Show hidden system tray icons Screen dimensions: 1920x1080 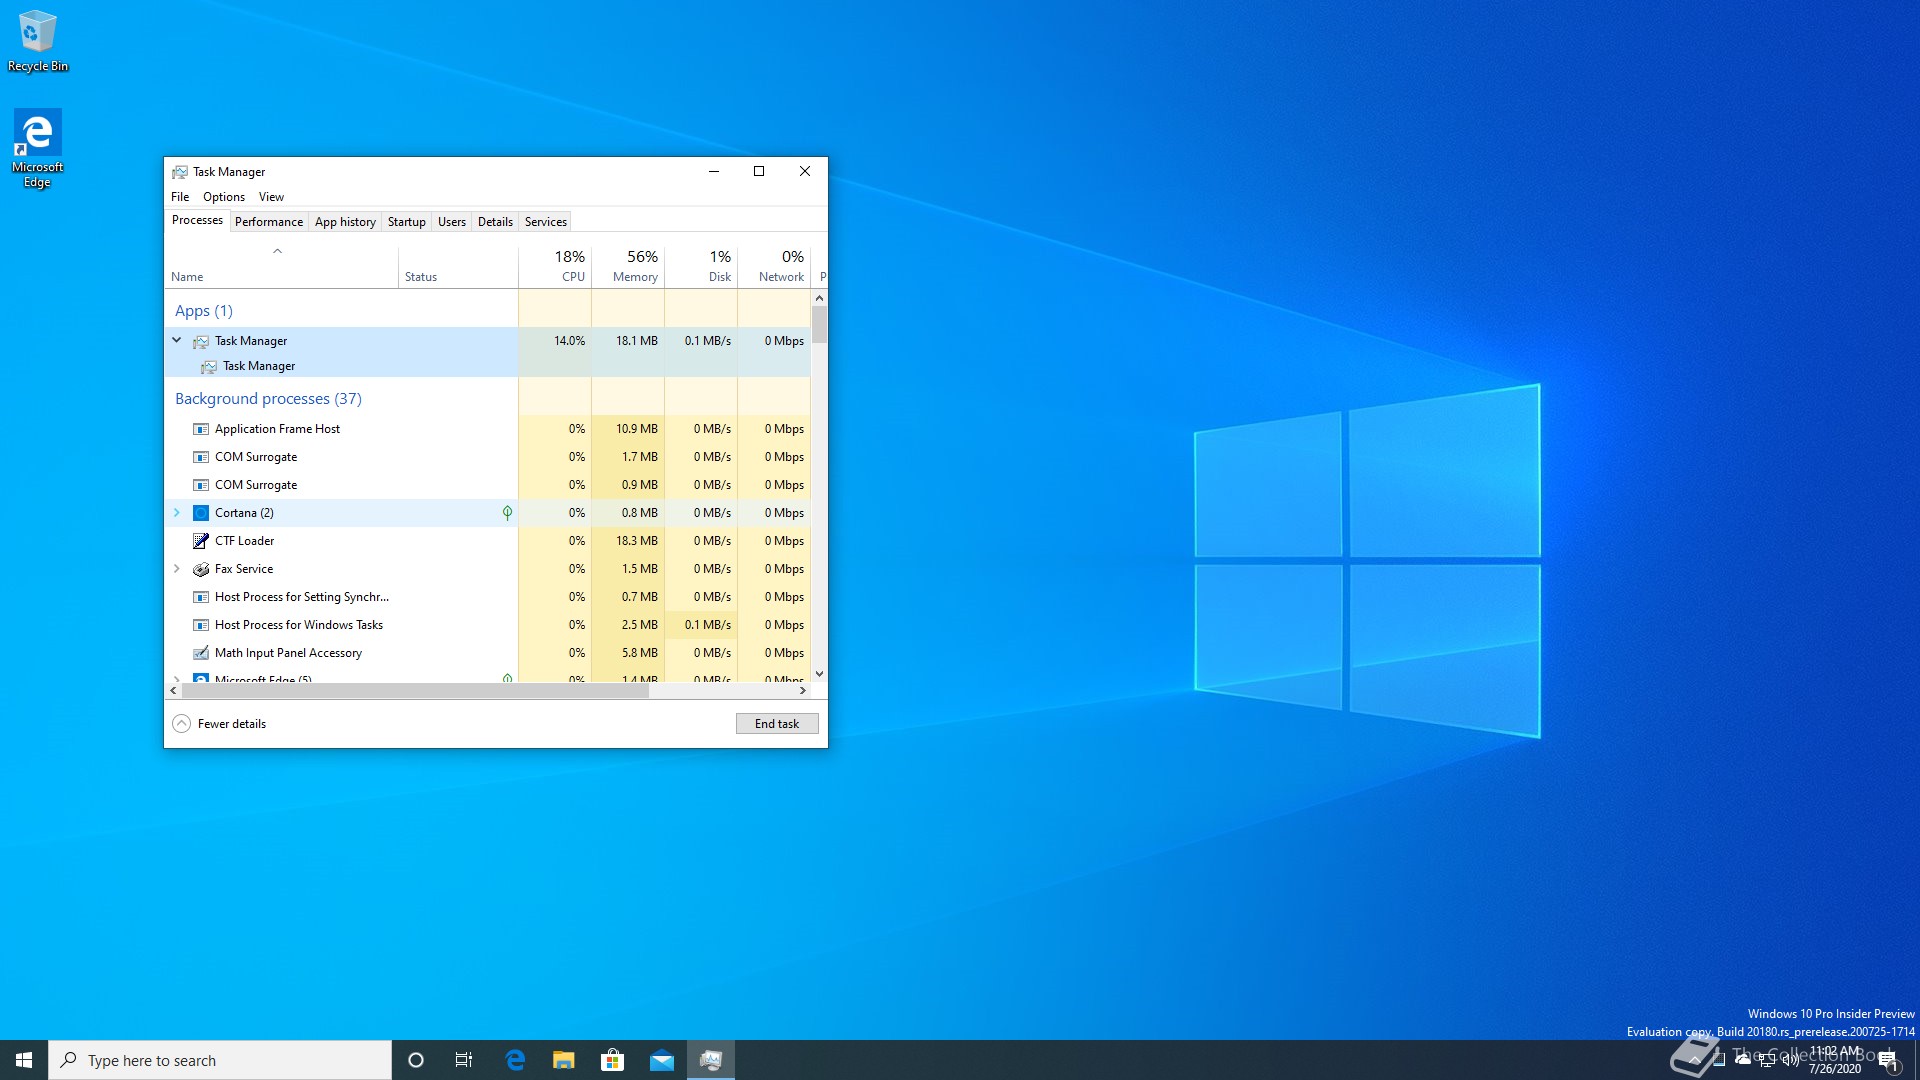[1694, 1060]
